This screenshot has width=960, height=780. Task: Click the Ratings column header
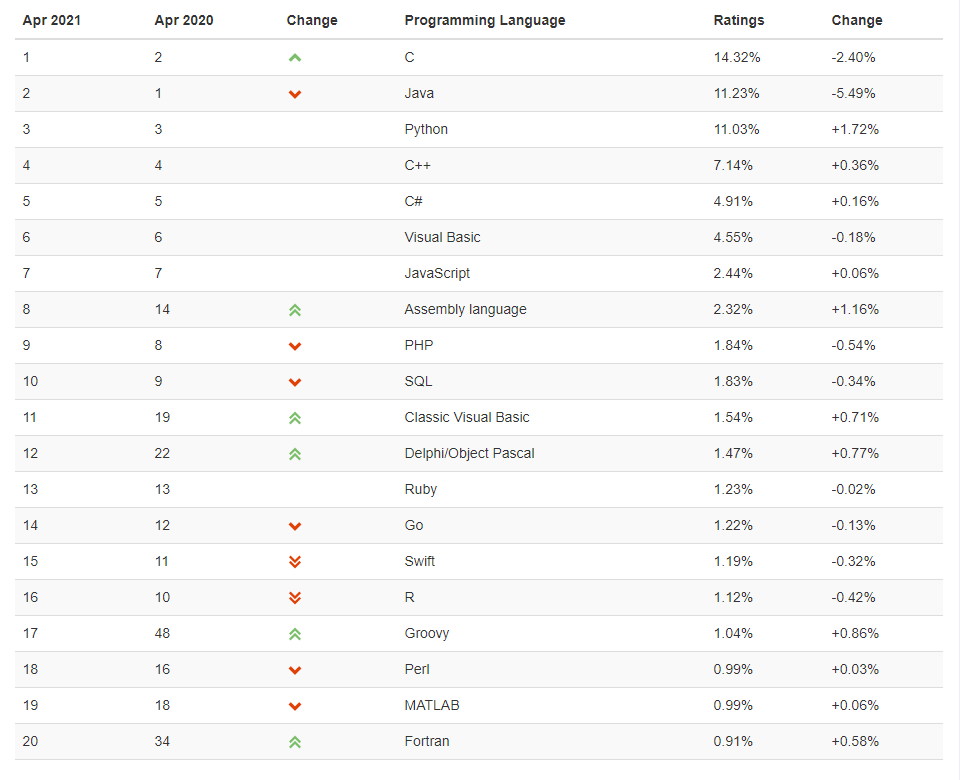coord(738,20)
